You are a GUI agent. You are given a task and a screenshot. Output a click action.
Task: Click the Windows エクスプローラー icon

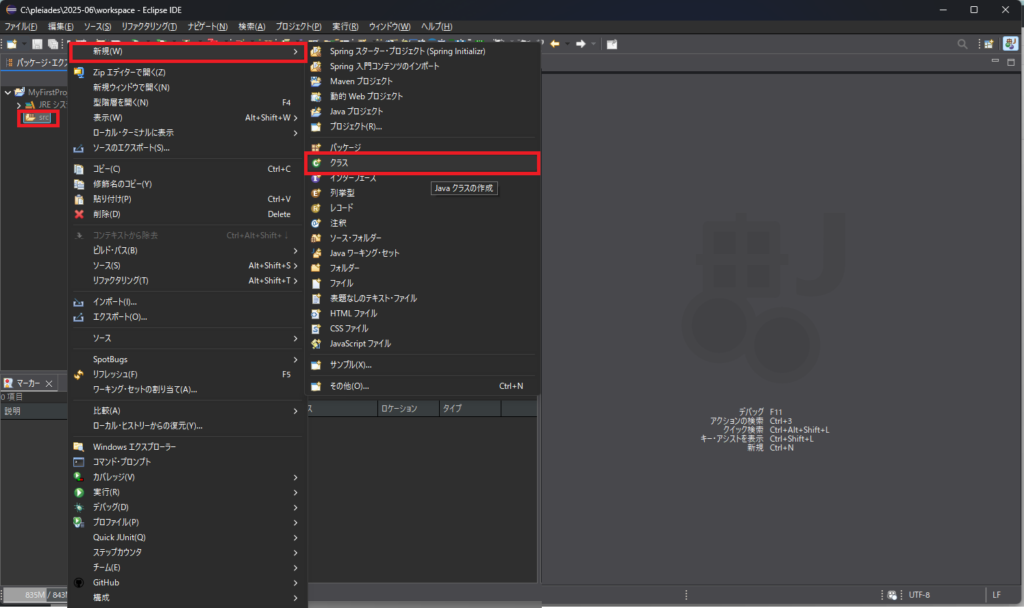(79, 446)
